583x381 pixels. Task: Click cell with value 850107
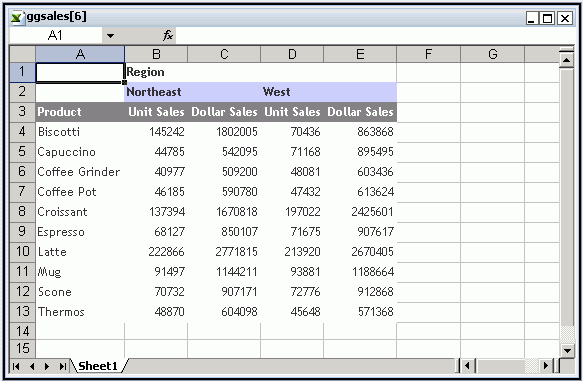pos(224,232)
